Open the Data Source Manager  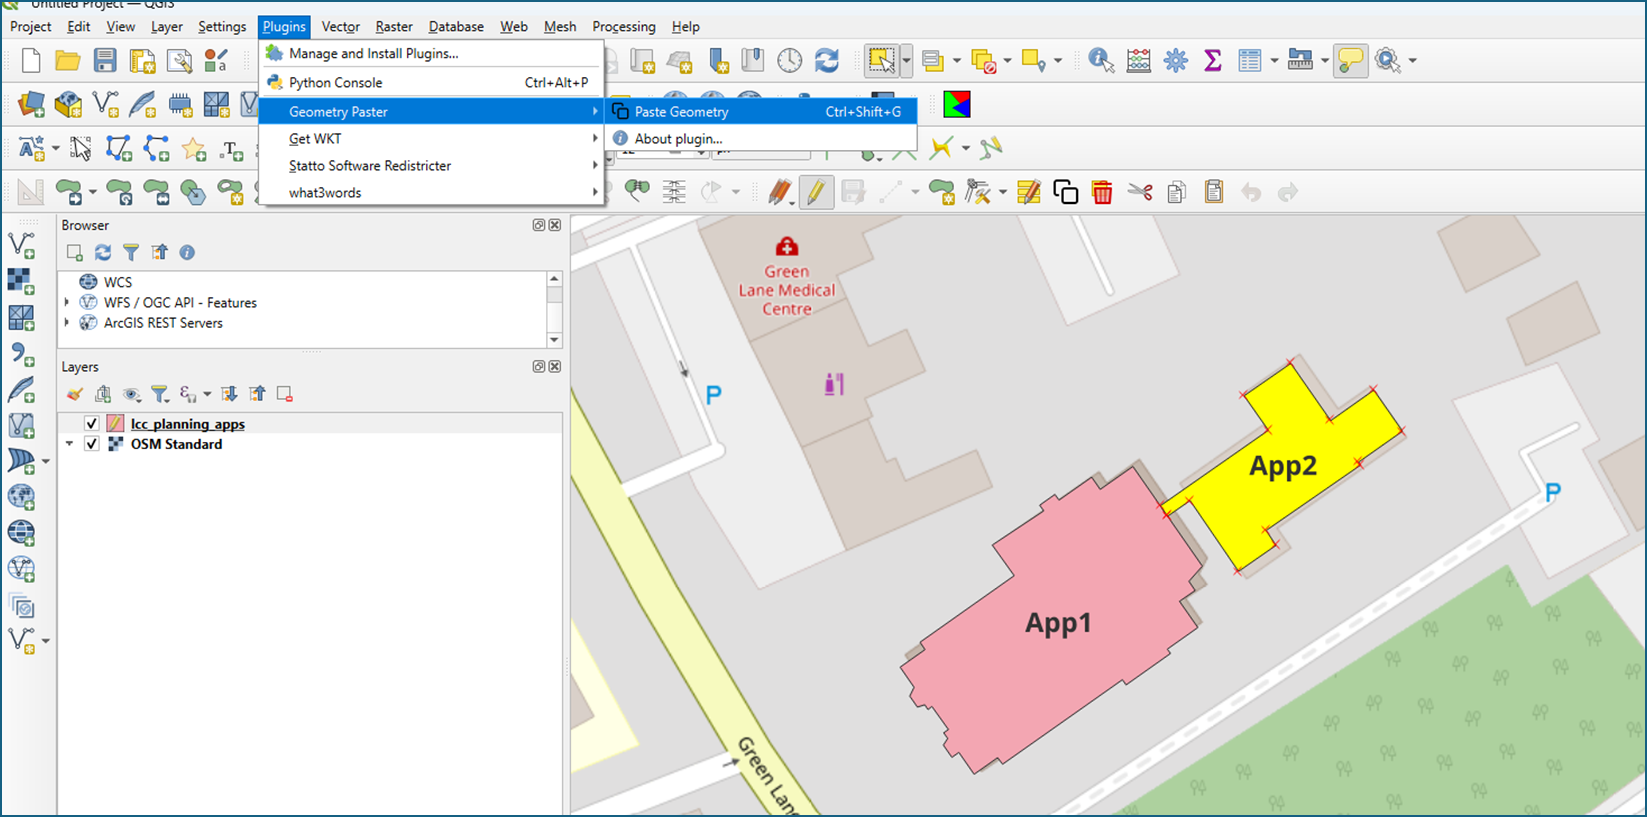tap(31, 104)
